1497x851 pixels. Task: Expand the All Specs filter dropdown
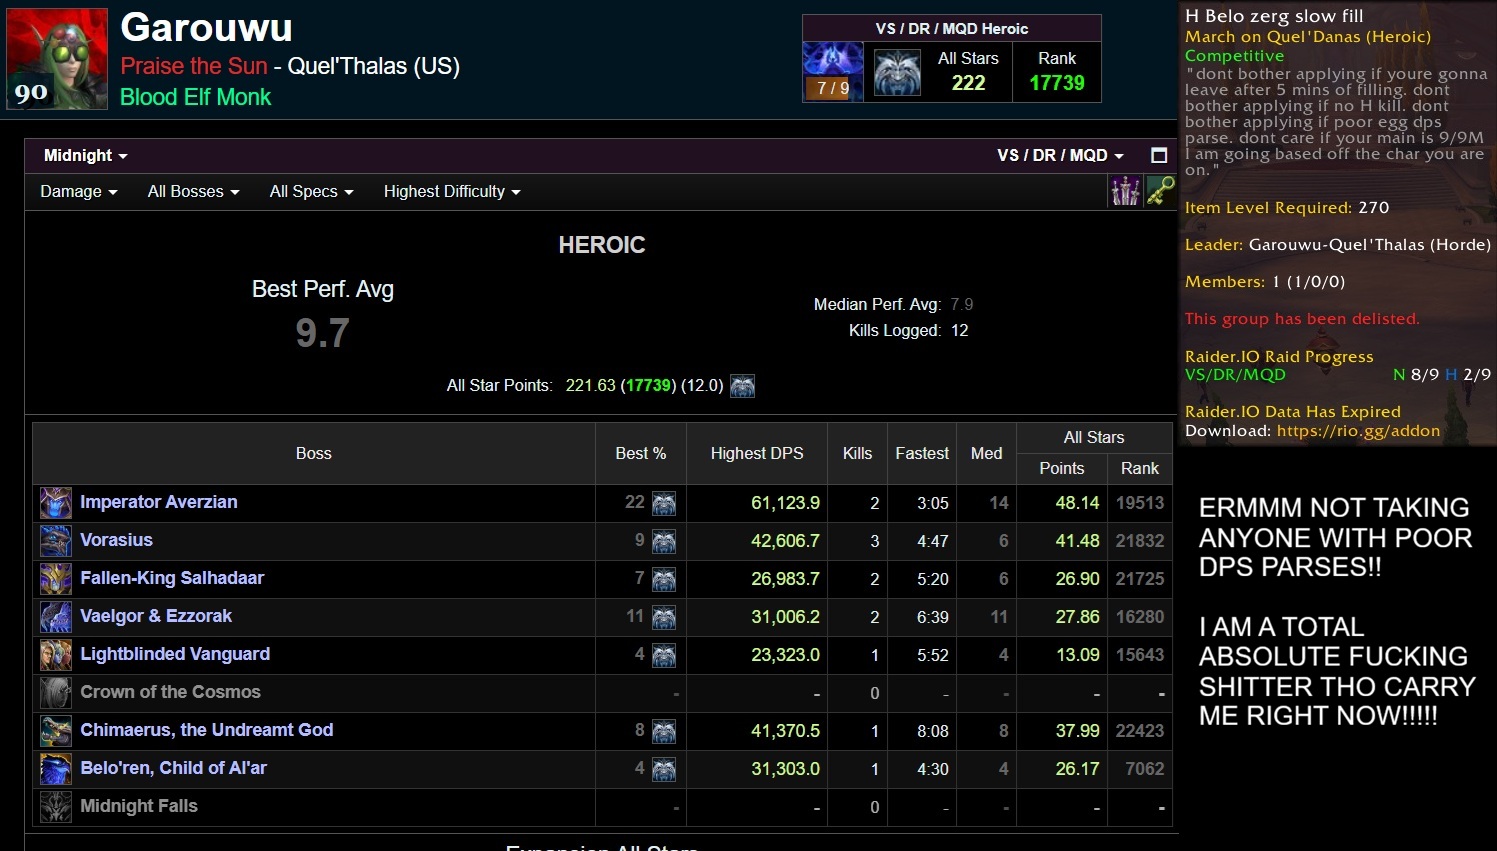coord(312,192)
